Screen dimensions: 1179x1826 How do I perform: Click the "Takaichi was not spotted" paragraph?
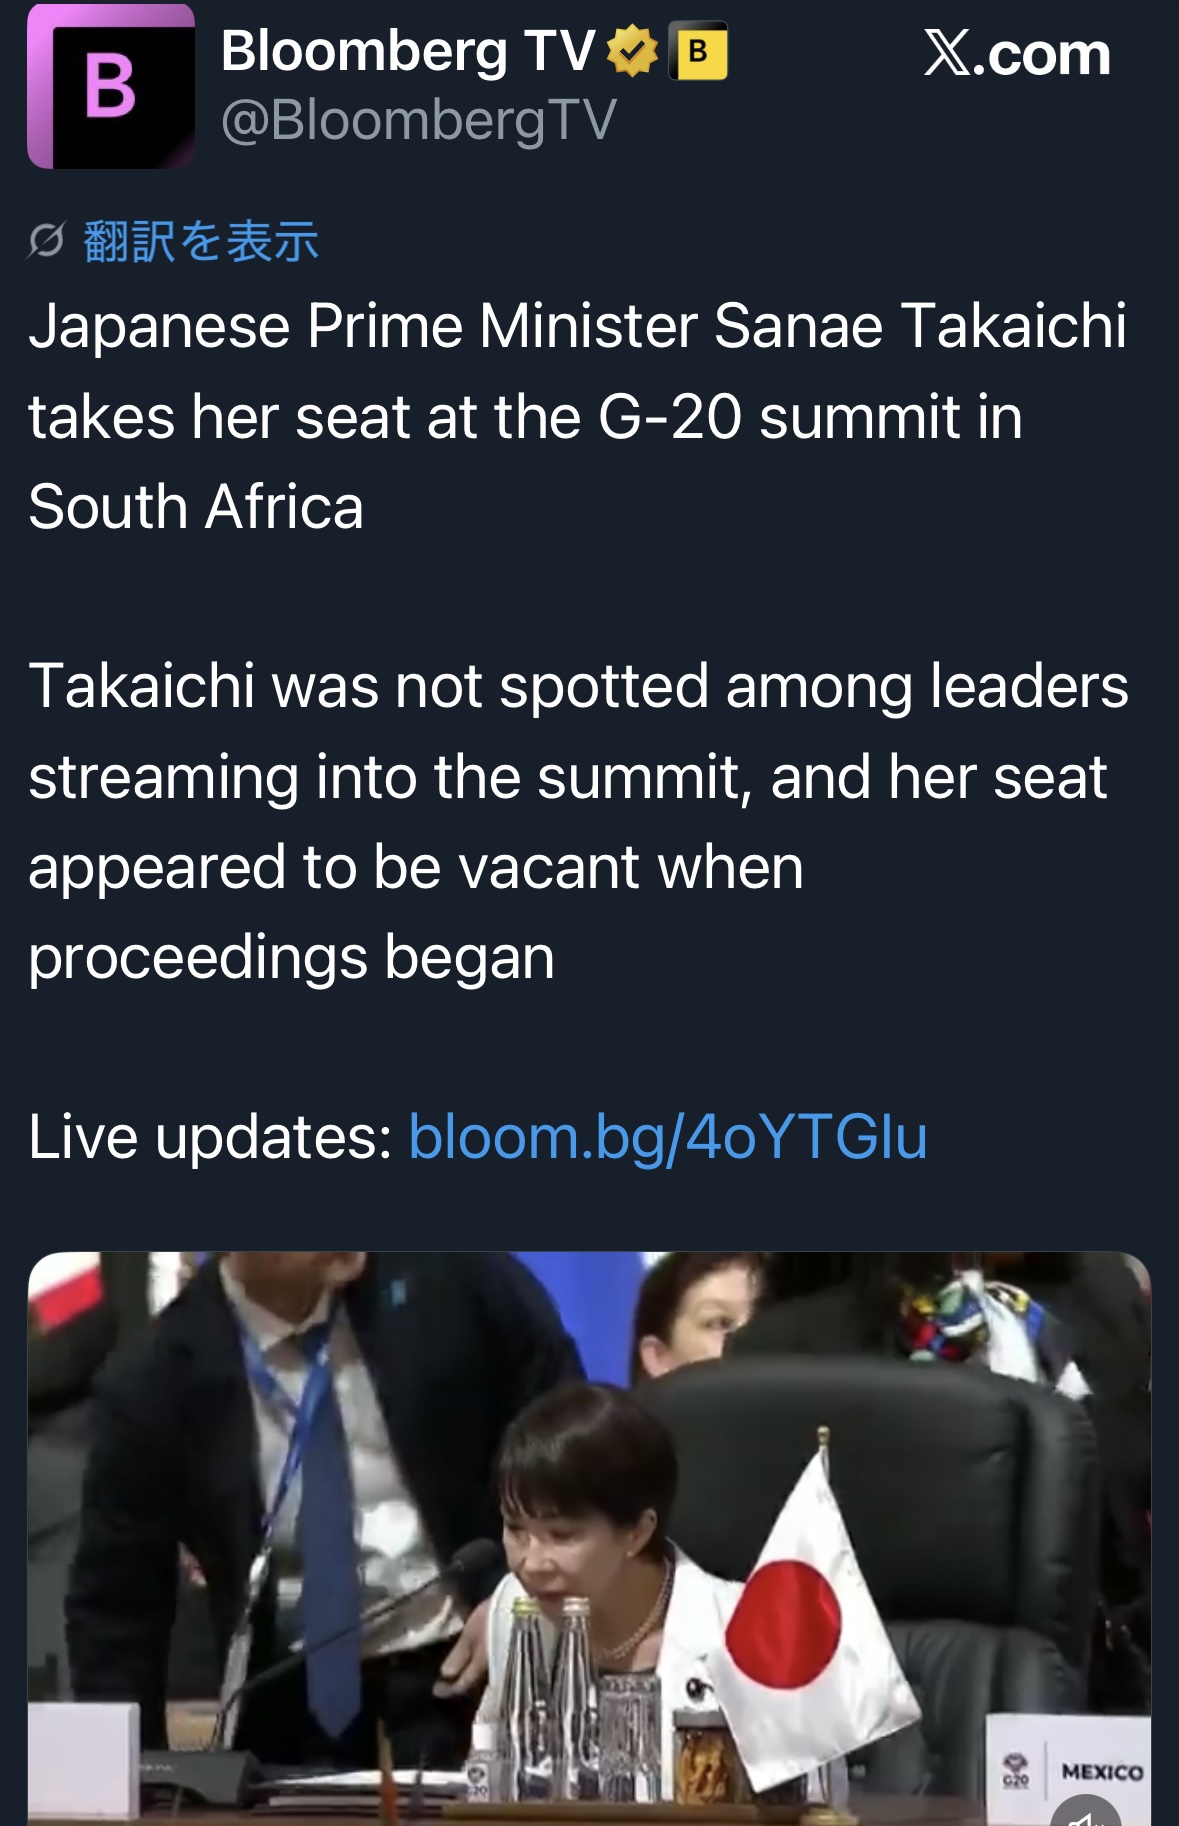pyautogui.click(x=577, y=821)
